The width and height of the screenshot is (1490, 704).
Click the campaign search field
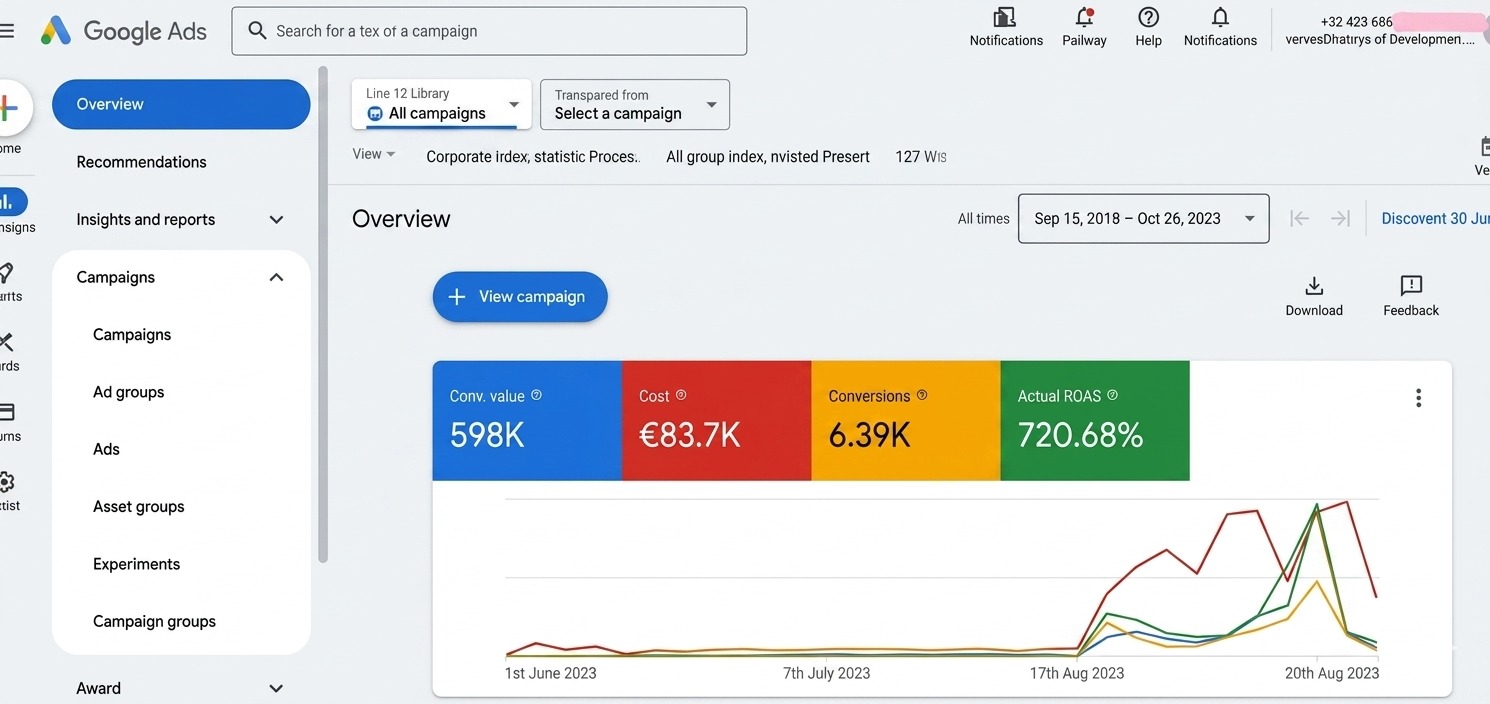click(489, 31)
